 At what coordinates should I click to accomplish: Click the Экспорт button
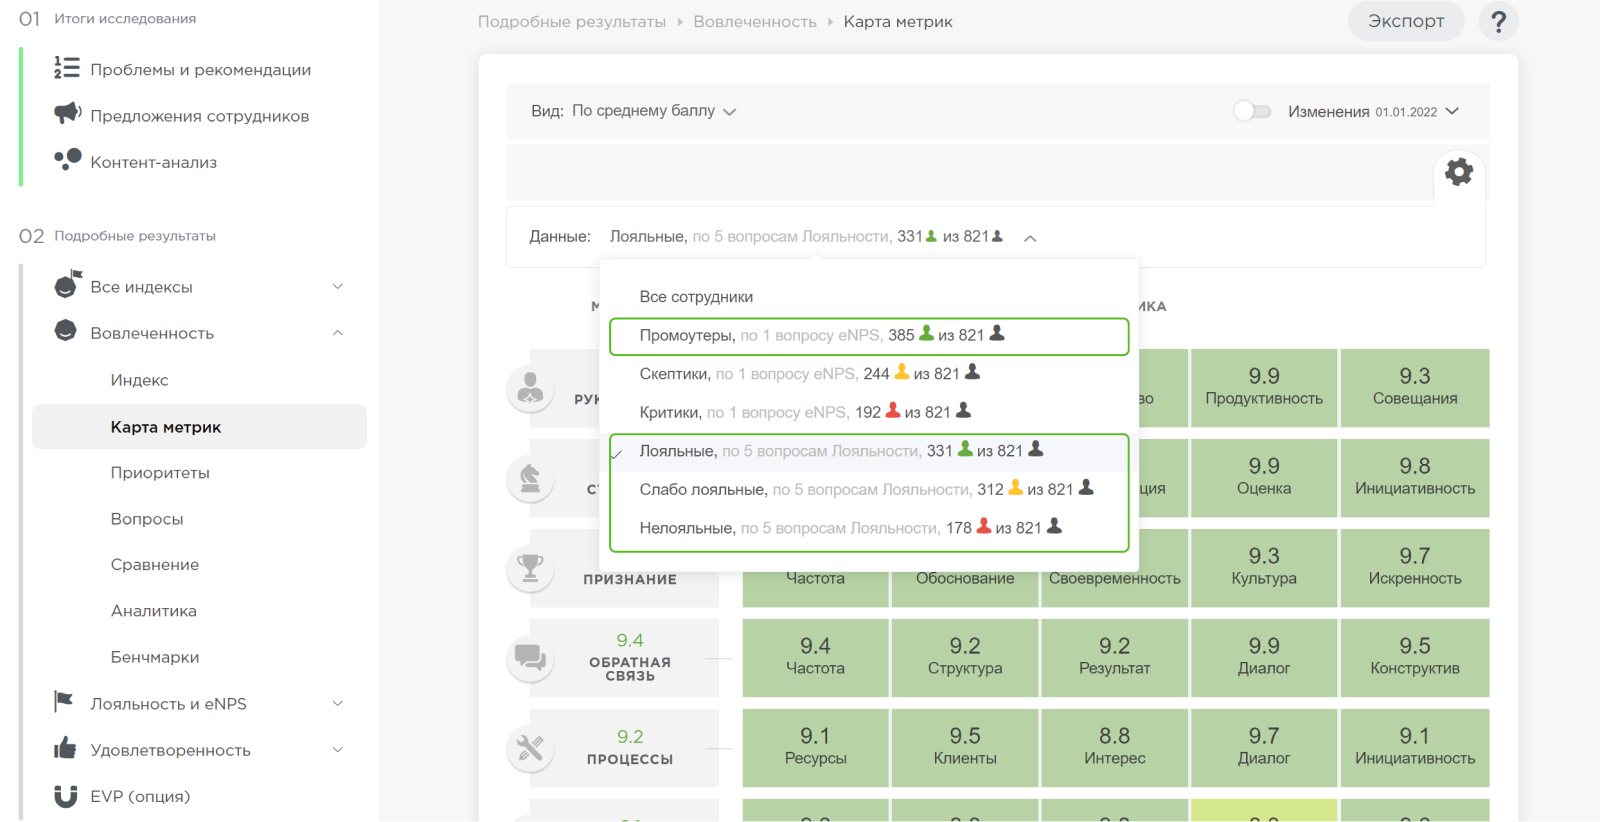(1405, 21)
